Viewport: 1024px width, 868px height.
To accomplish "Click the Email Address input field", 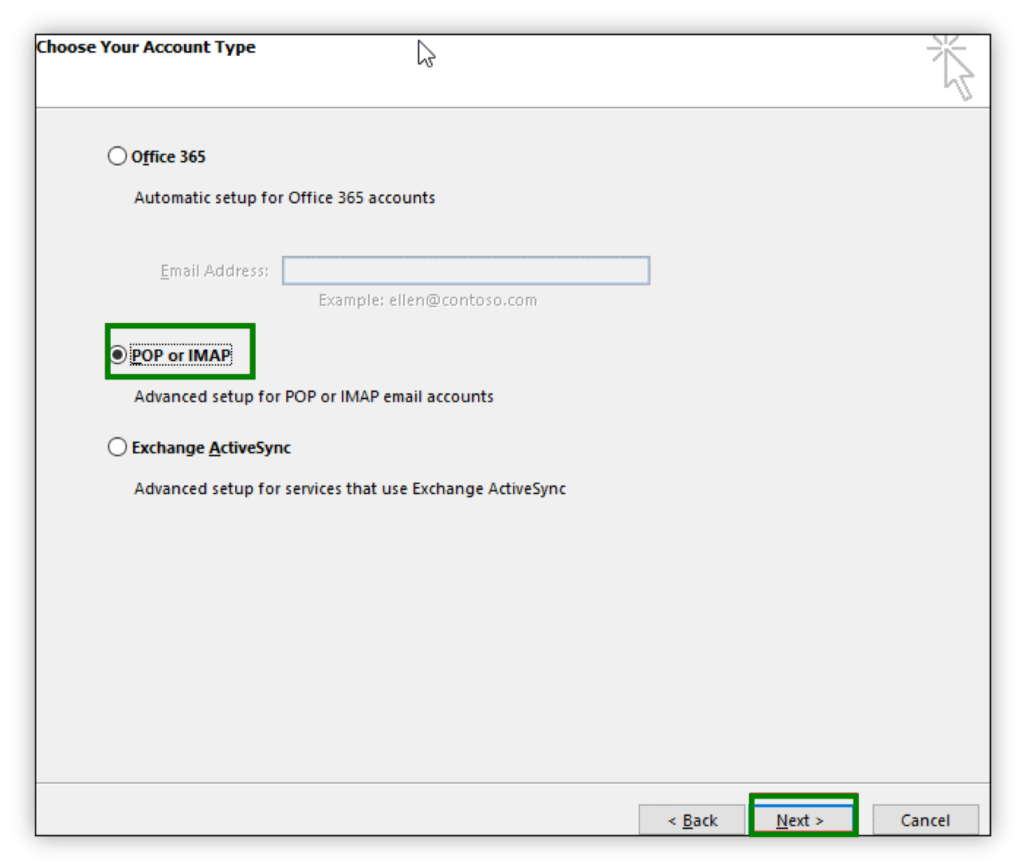I will (466, 270).
